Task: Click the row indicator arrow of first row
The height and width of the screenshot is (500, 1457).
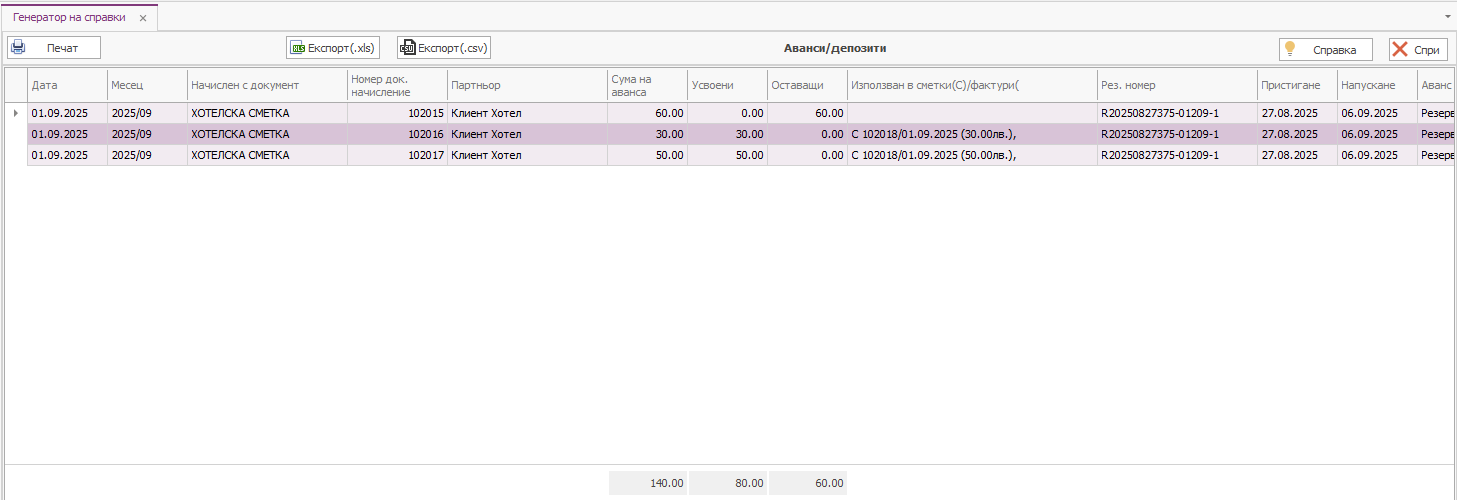Action: [x=15, y=113]
